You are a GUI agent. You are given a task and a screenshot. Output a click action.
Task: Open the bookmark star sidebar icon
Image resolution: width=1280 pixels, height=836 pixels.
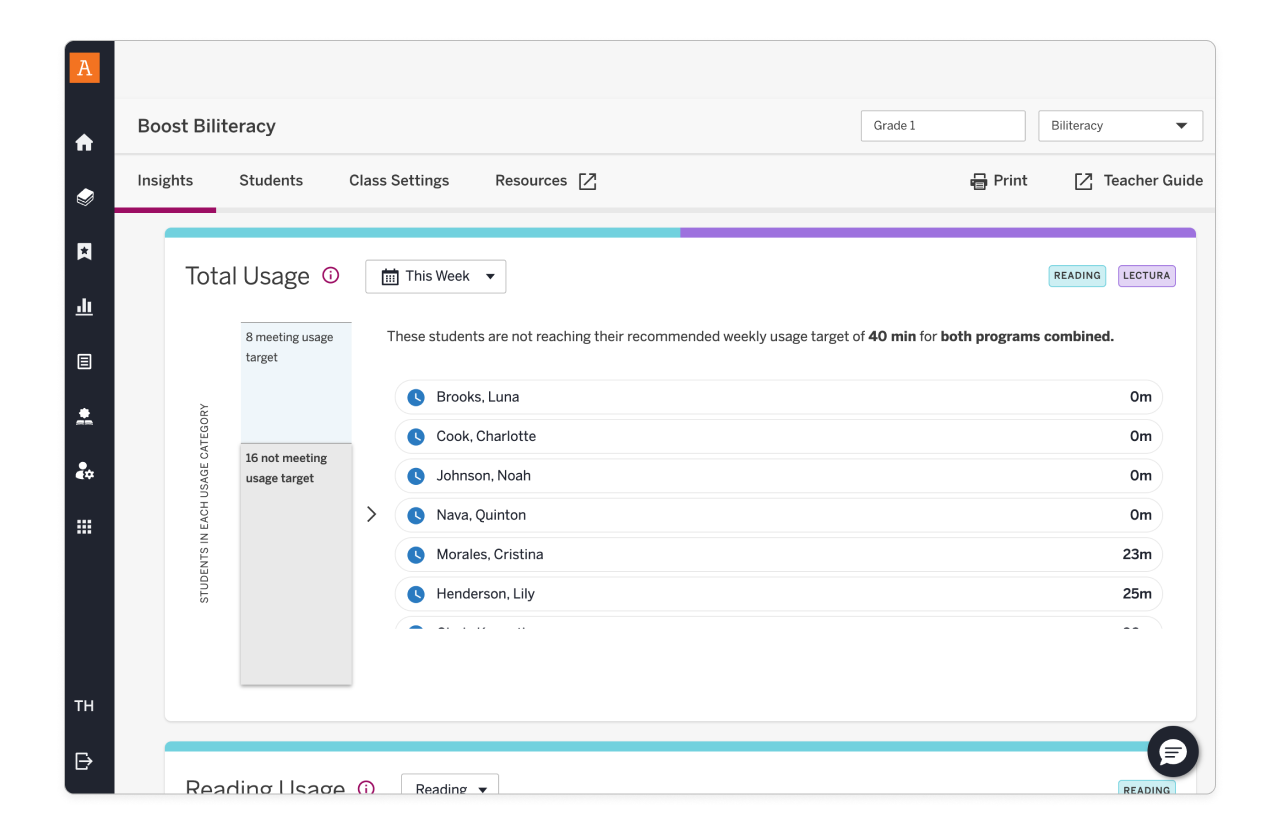[84, 252]
